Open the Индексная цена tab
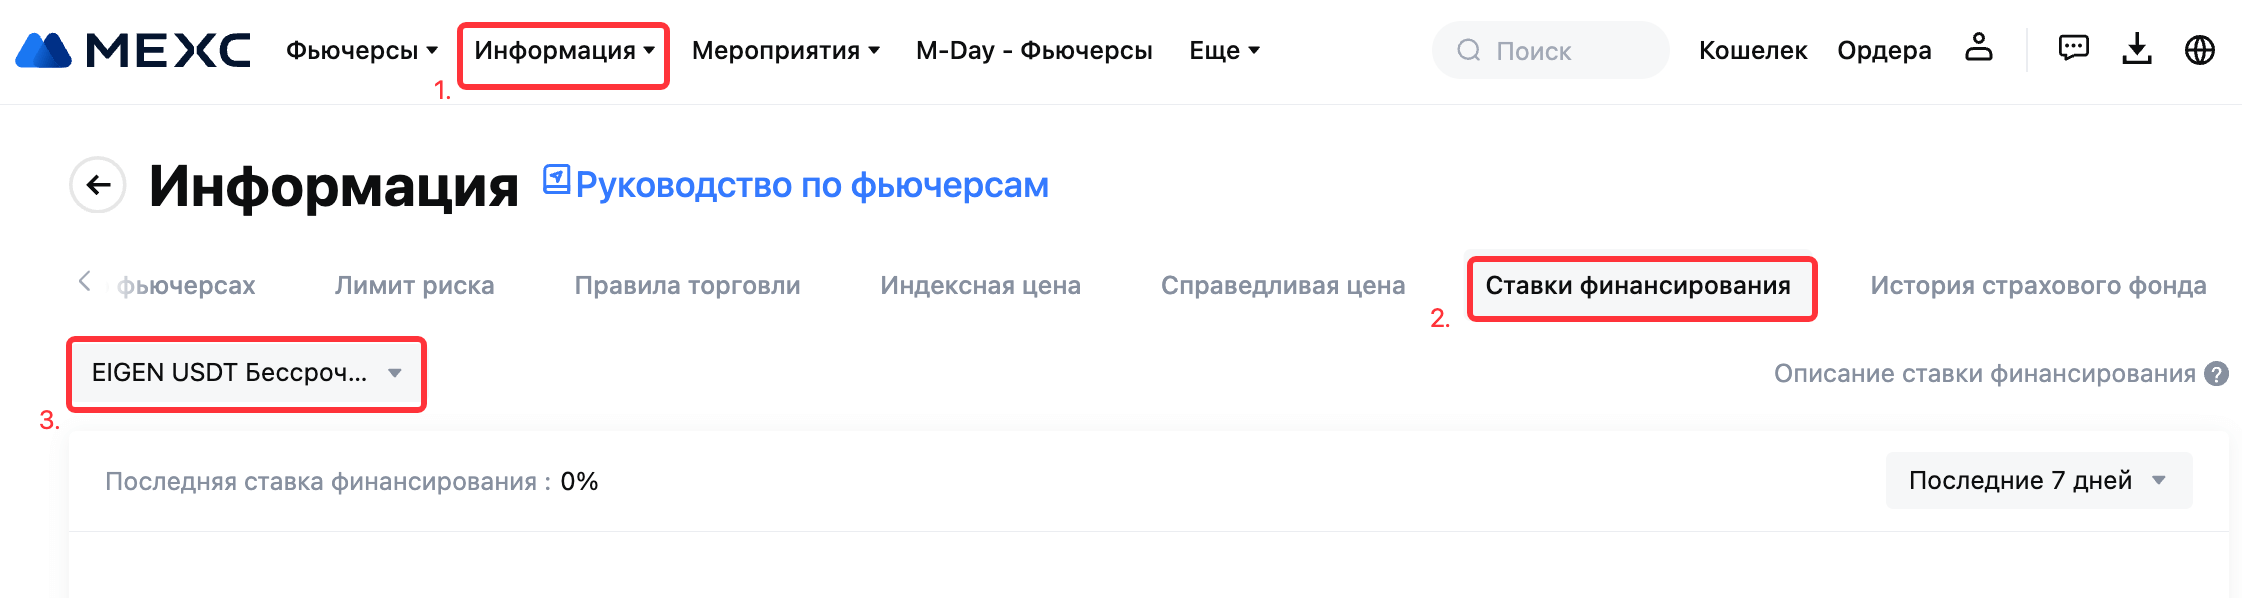 [980, 286]
